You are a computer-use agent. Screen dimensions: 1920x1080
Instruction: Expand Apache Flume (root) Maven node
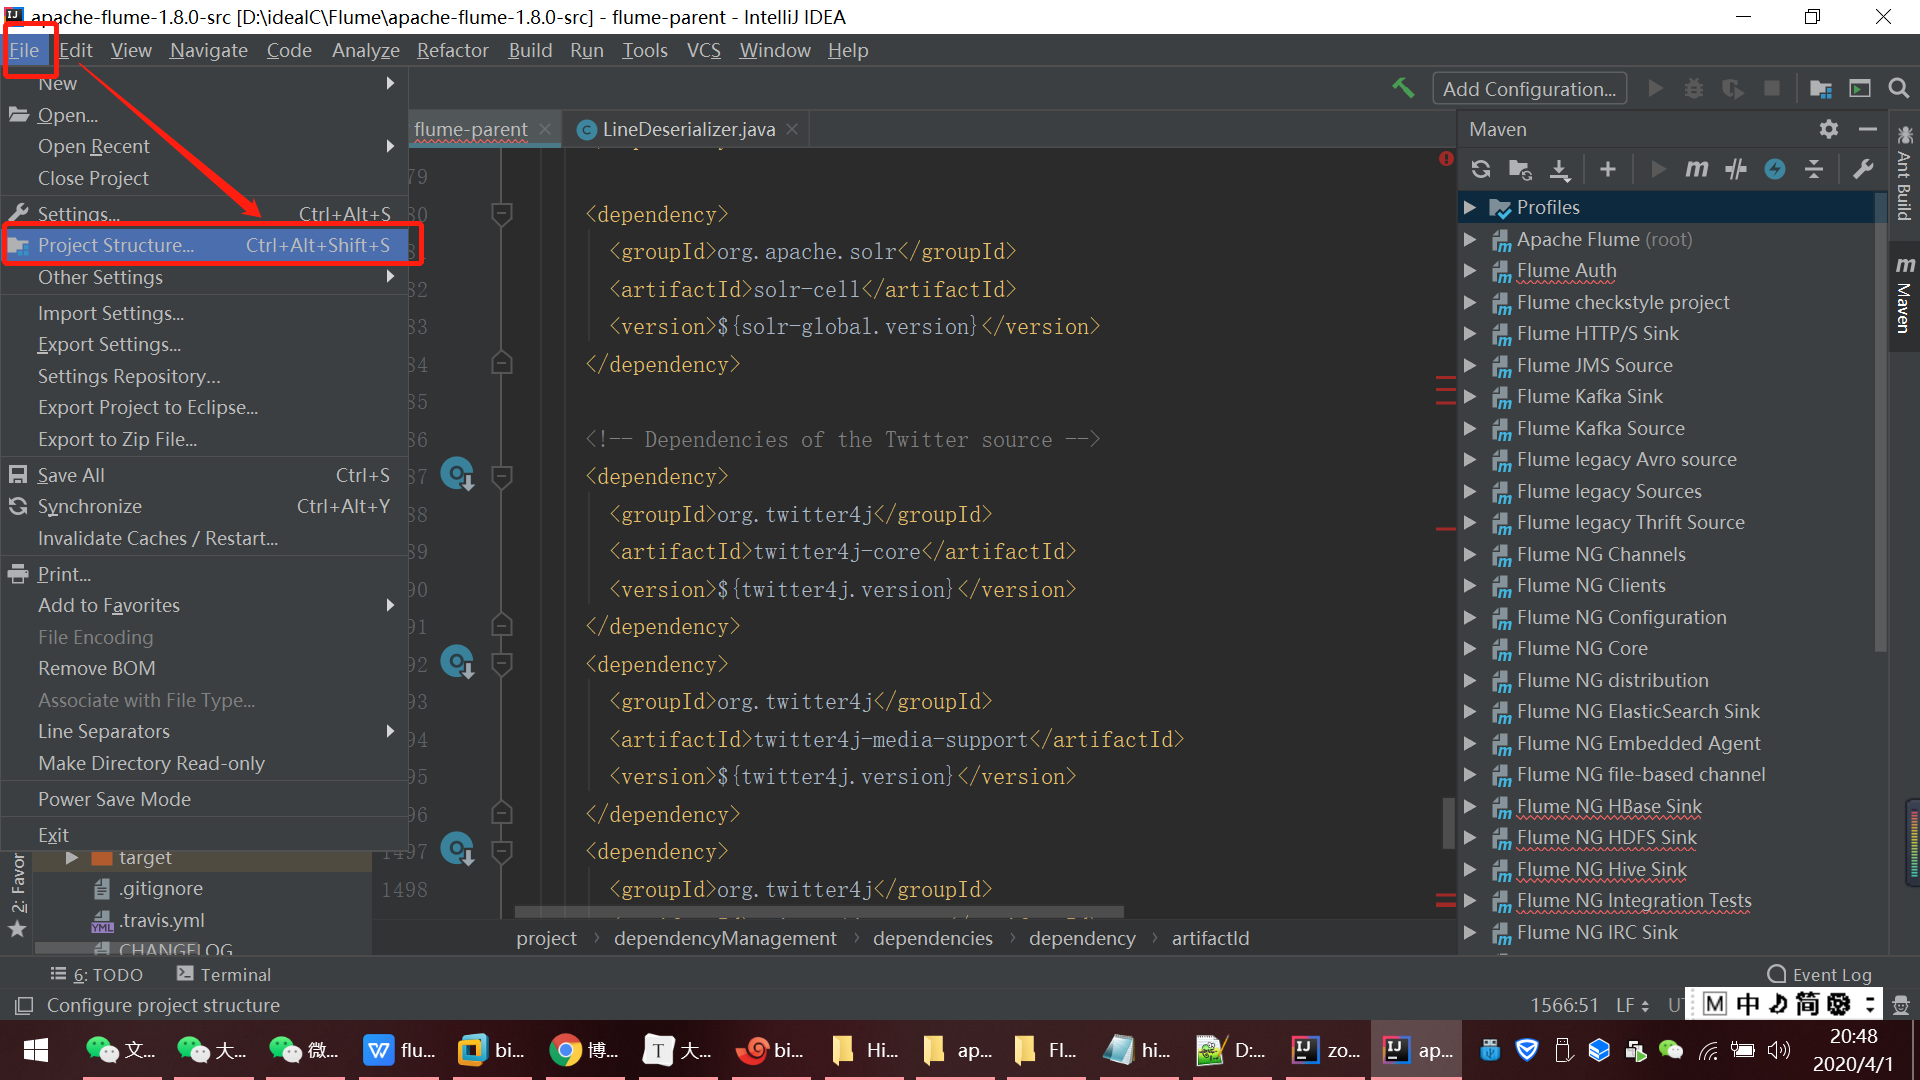1470,239
